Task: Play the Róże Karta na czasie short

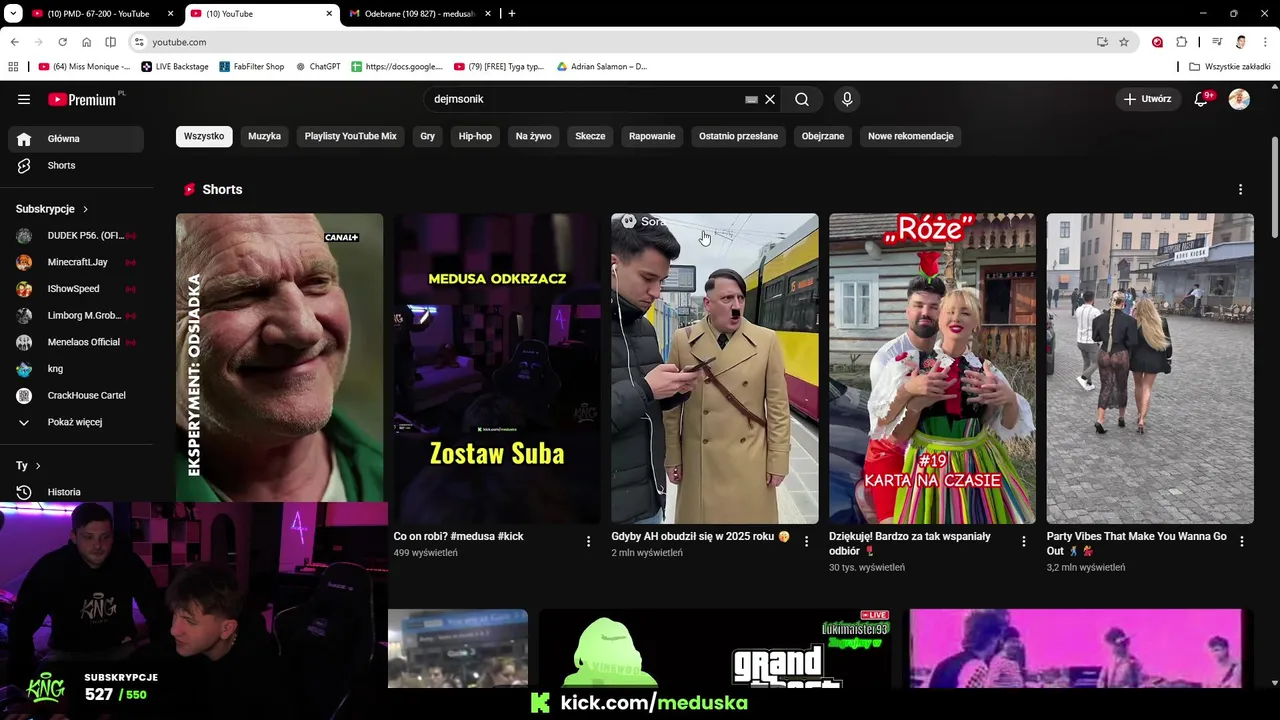Action: pyautogui.click(x=932, y=368)
